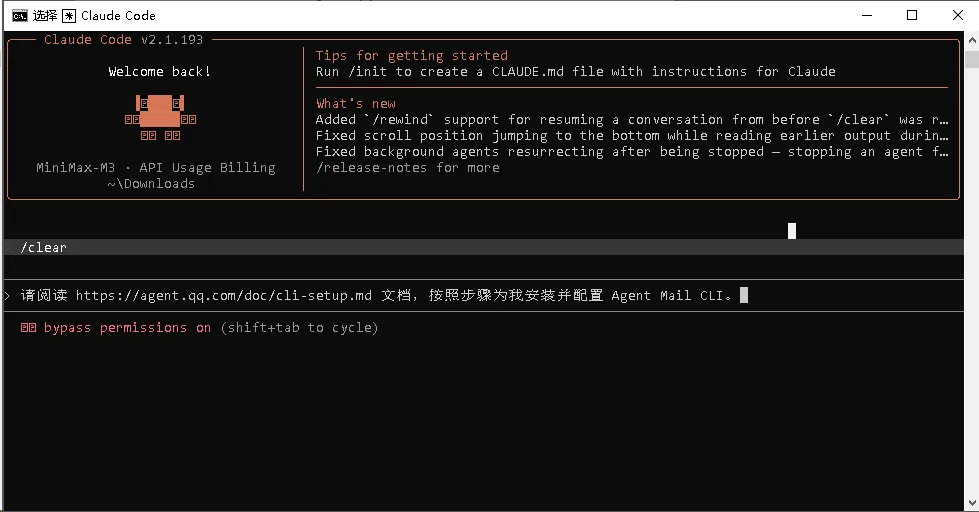979x512 pixels.
Task: Click the bypass permissions indicator icon
Action: [28, 328]
